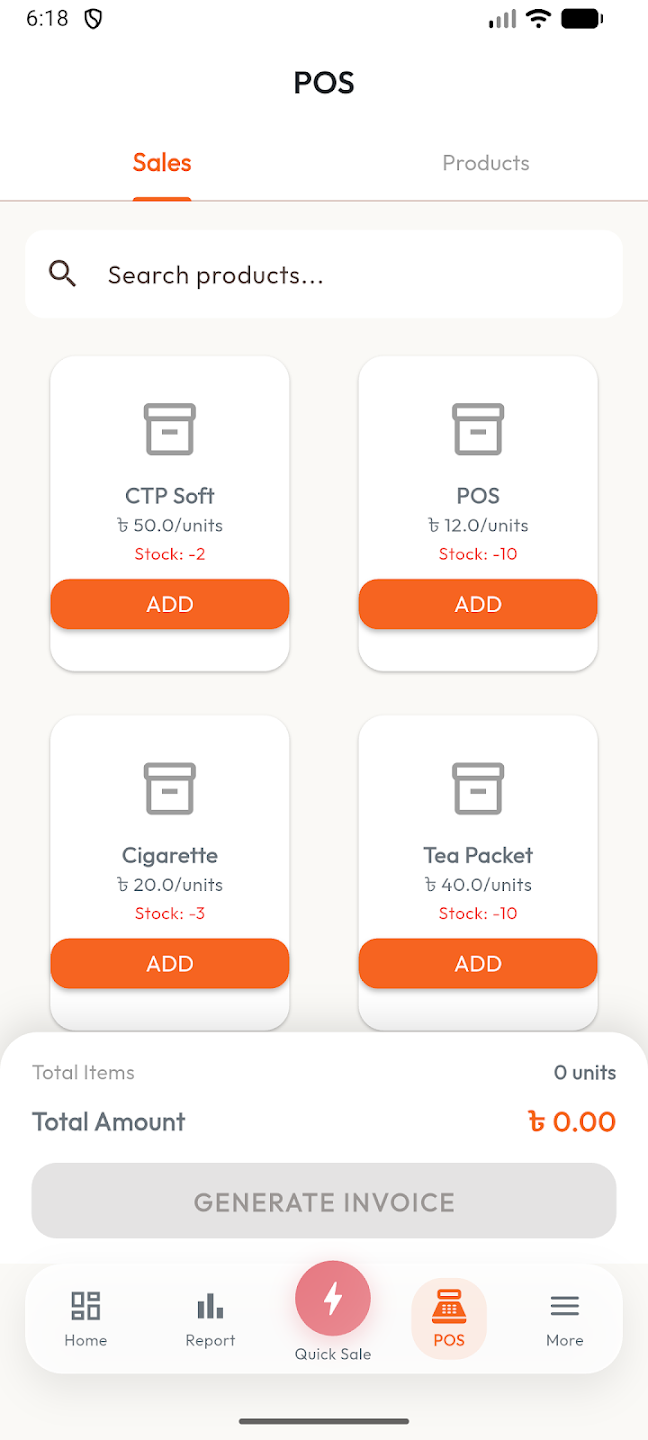Open the More hamburger menu

point(565,1306)
